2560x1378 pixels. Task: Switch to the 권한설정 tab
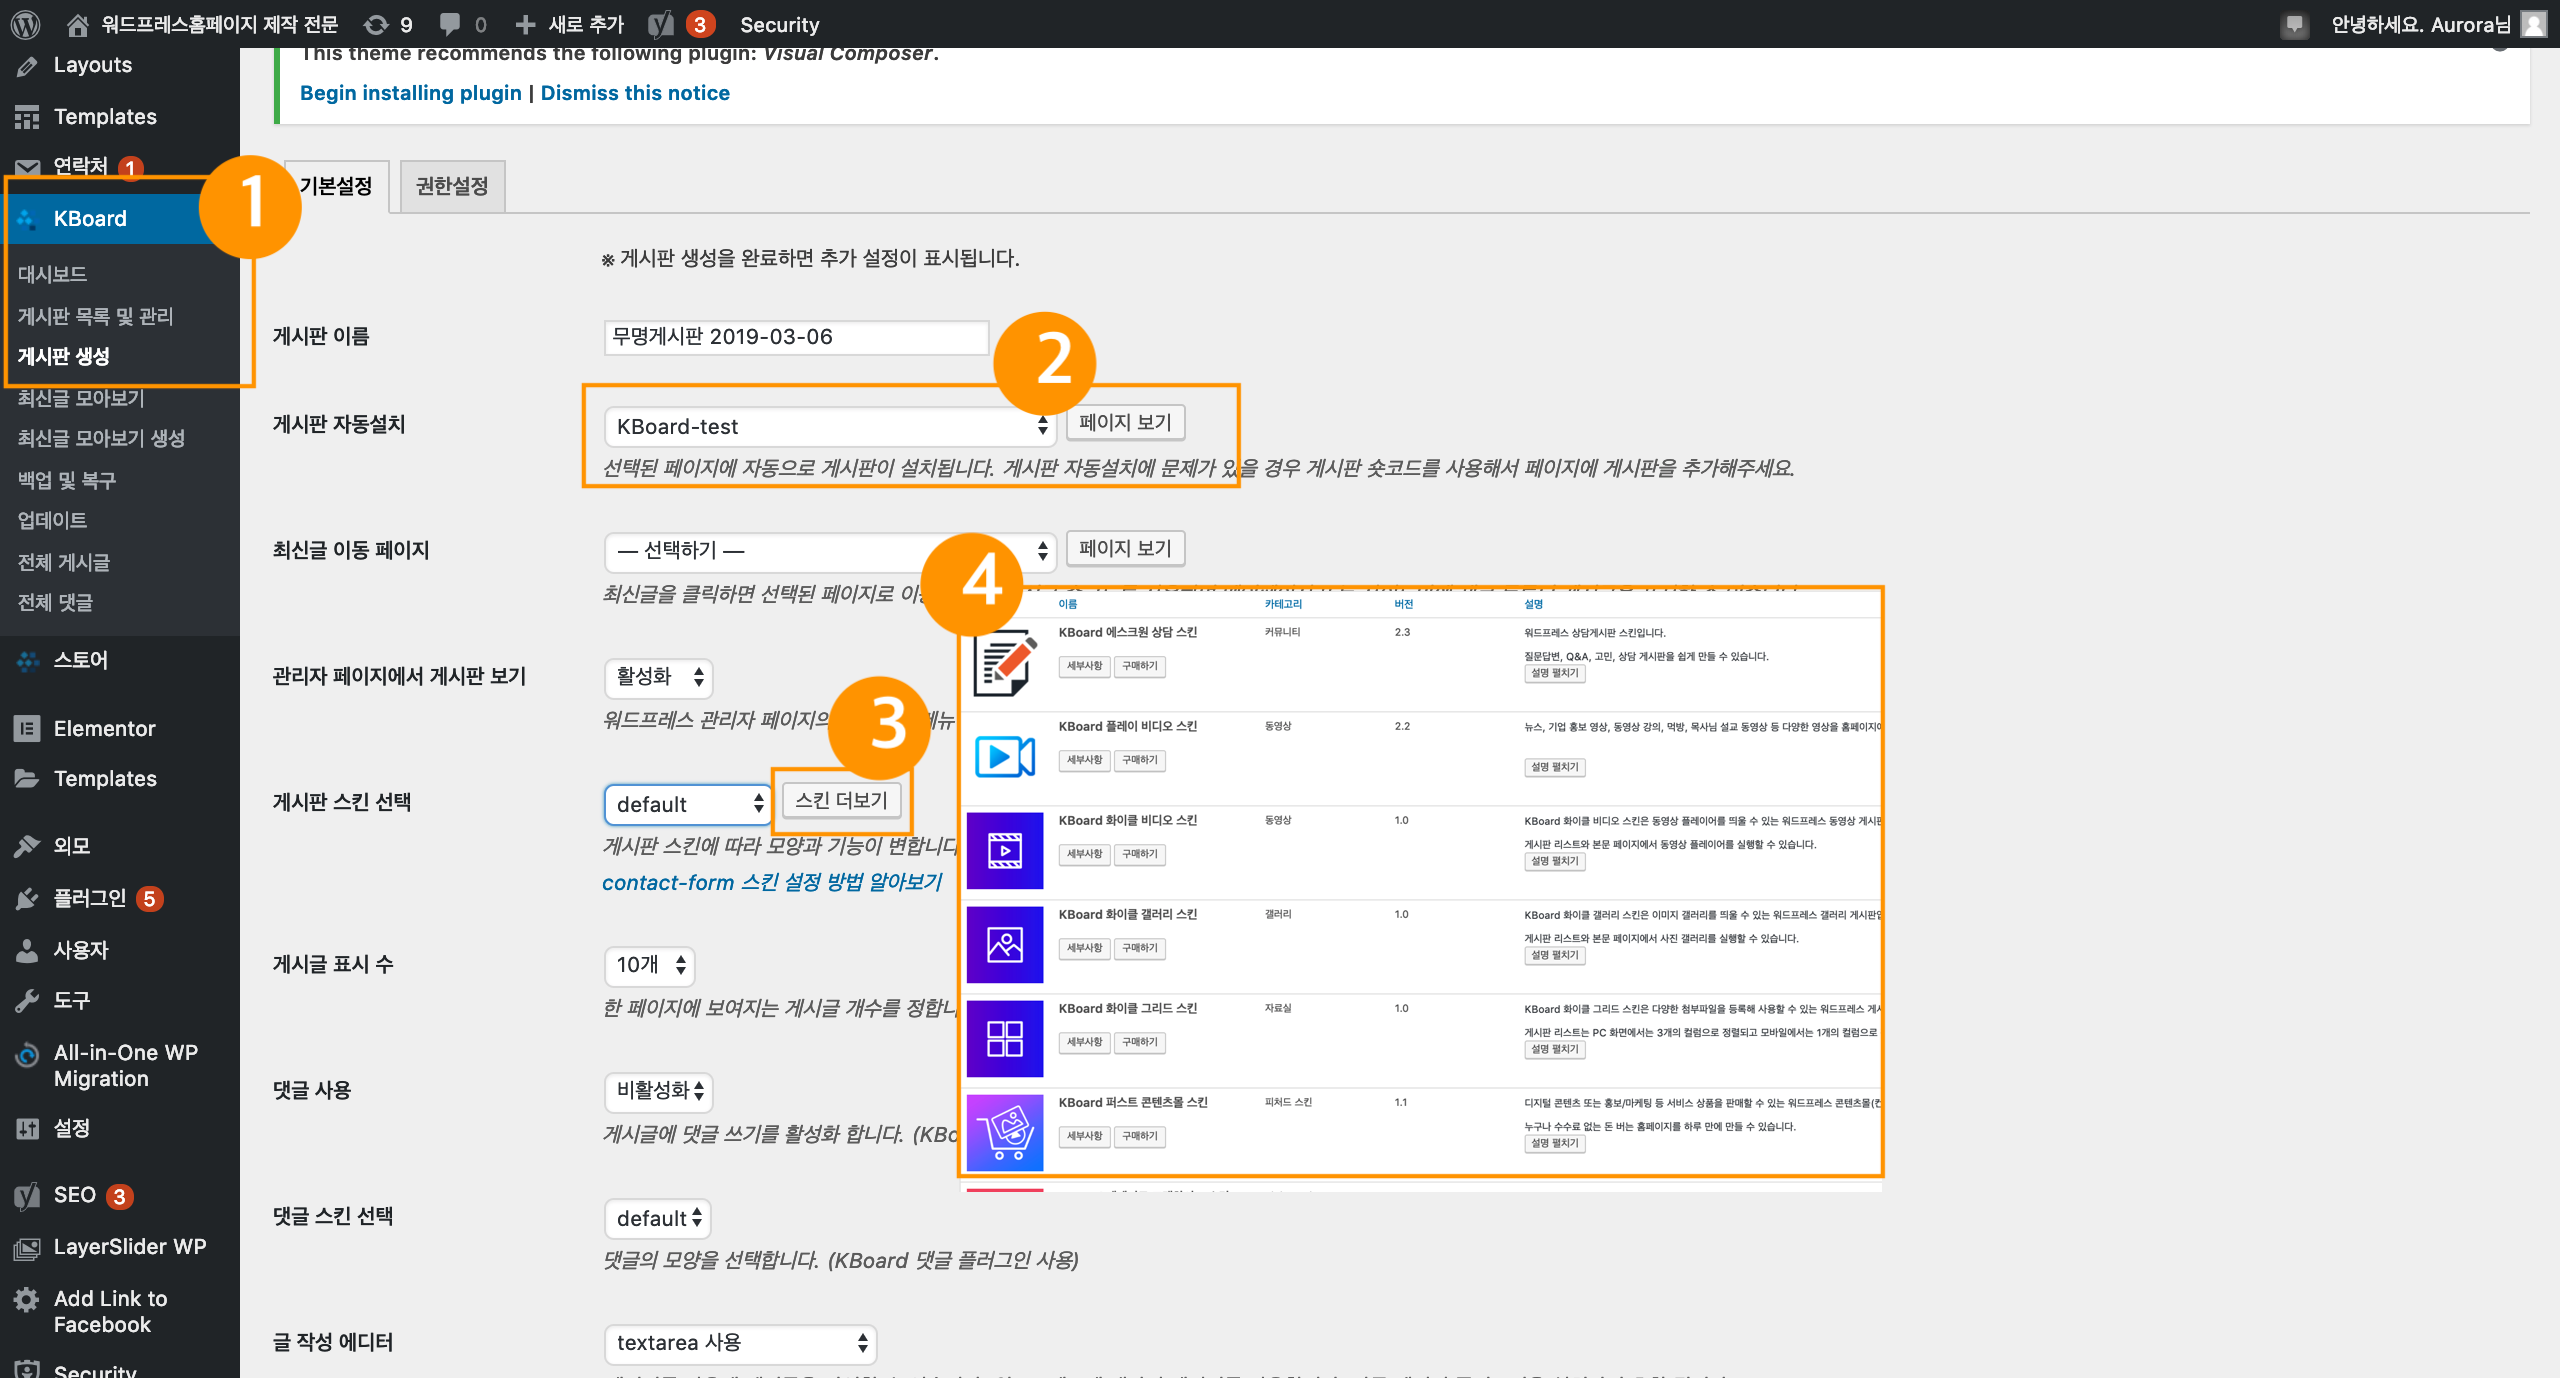click(x=452, y=186)
